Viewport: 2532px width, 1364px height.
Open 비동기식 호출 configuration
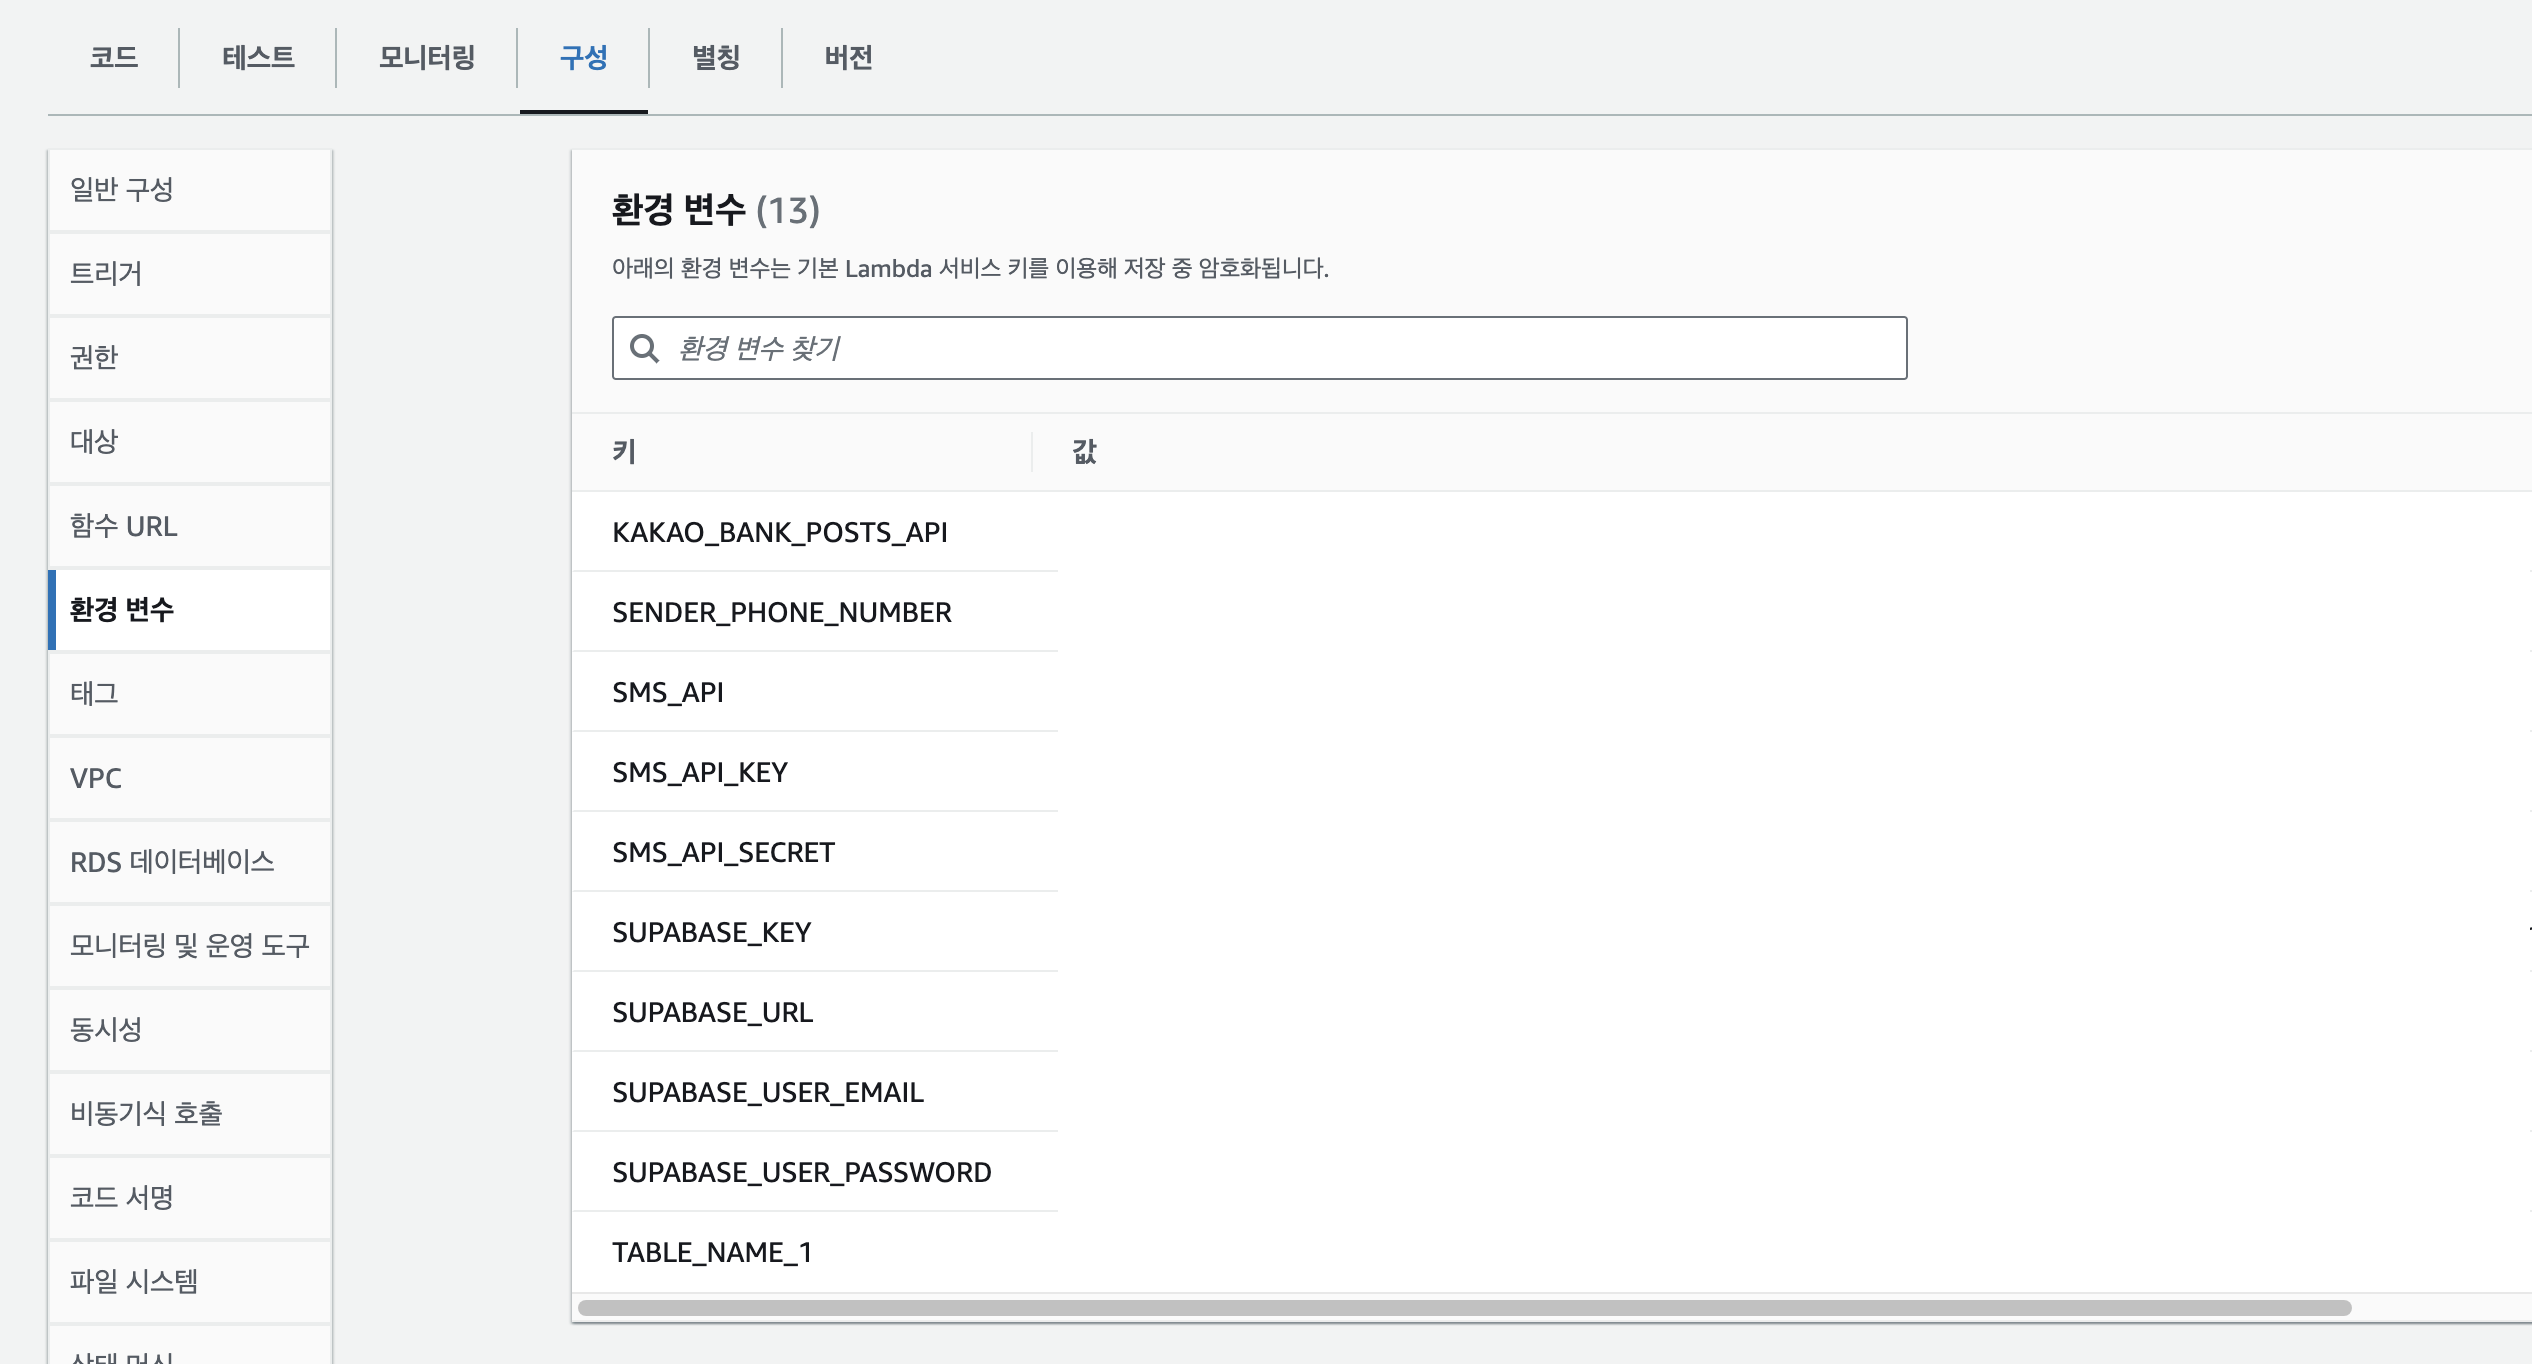(146, 1114)
